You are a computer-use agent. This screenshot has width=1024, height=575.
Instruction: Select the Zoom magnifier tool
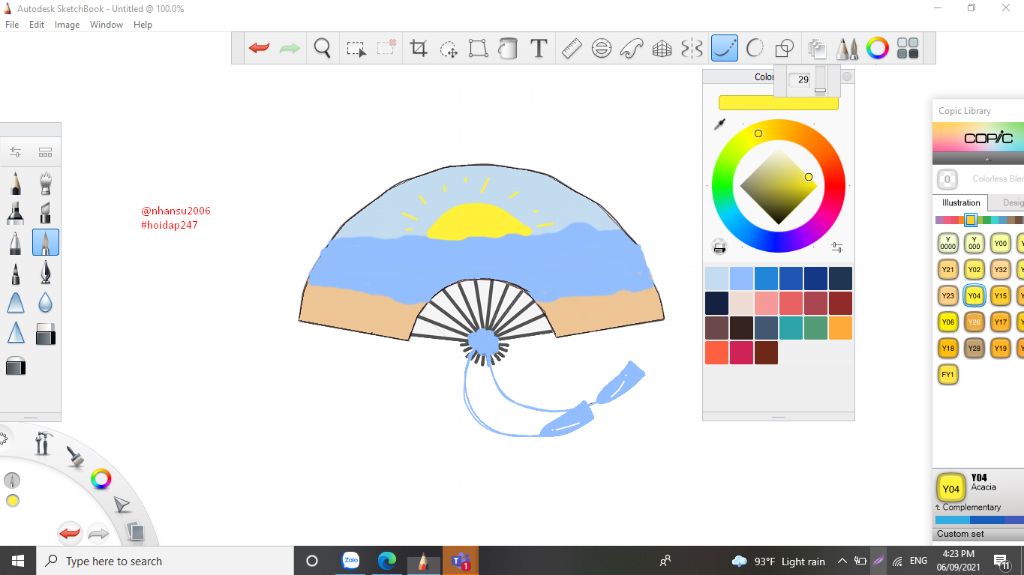(x=322, y=48)
